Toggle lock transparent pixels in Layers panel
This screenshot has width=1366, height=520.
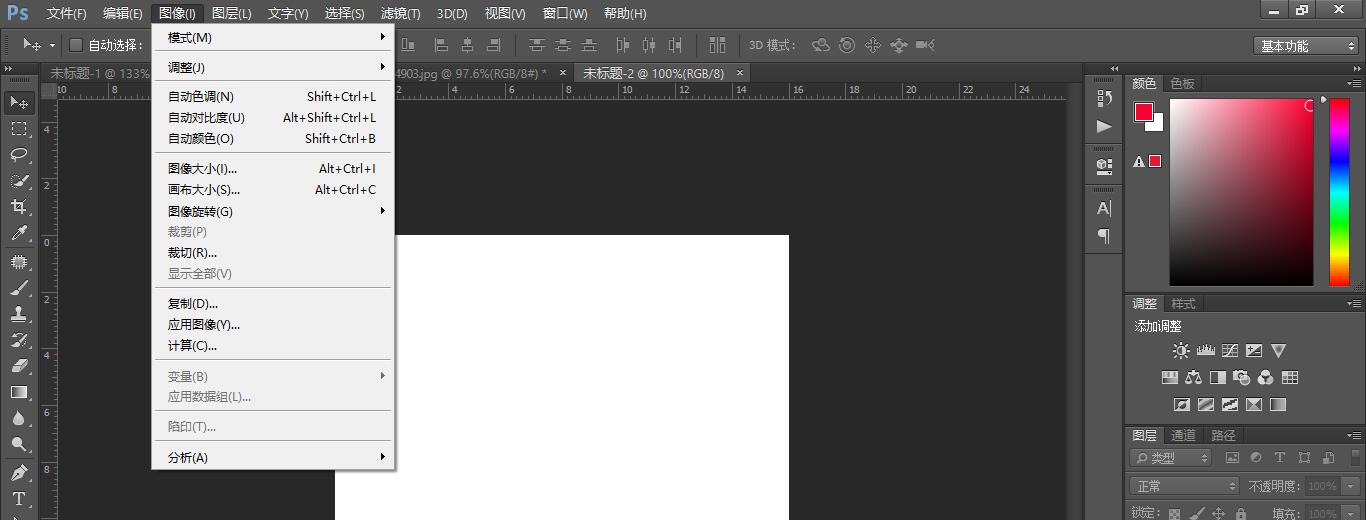click(x=1174, y=513)
